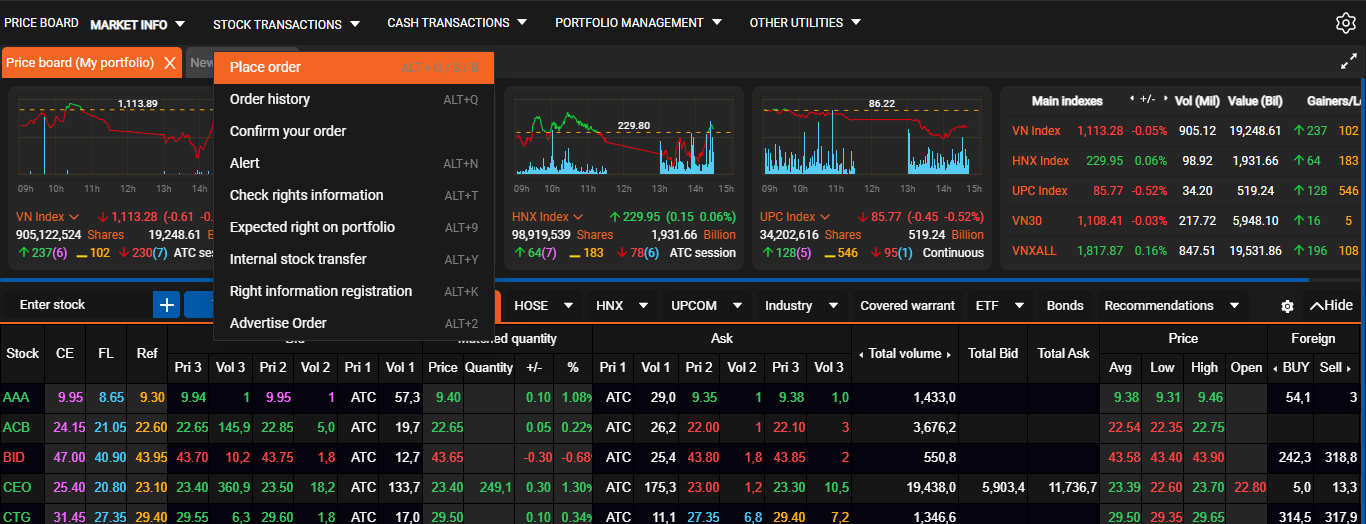Open price board table settings gear
This screenshot has width=1366, height=524.
[1287, 306]
